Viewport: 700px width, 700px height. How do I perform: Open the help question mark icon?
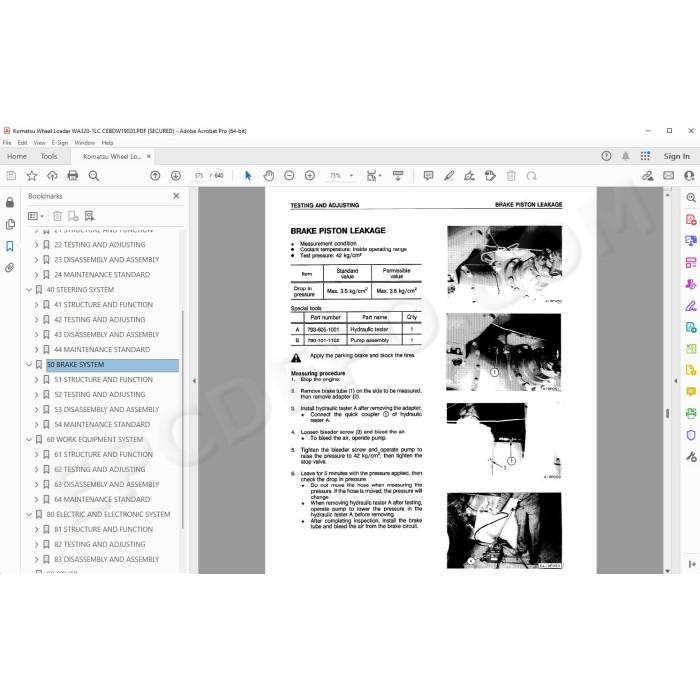point(606,156)
